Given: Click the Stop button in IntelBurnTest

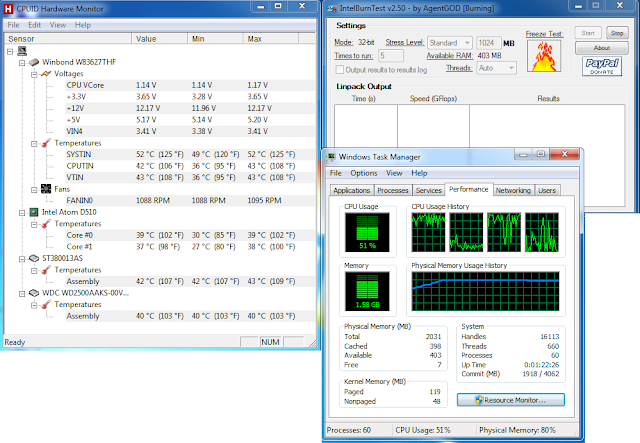Looking at the screenshot, I should 617,33.
